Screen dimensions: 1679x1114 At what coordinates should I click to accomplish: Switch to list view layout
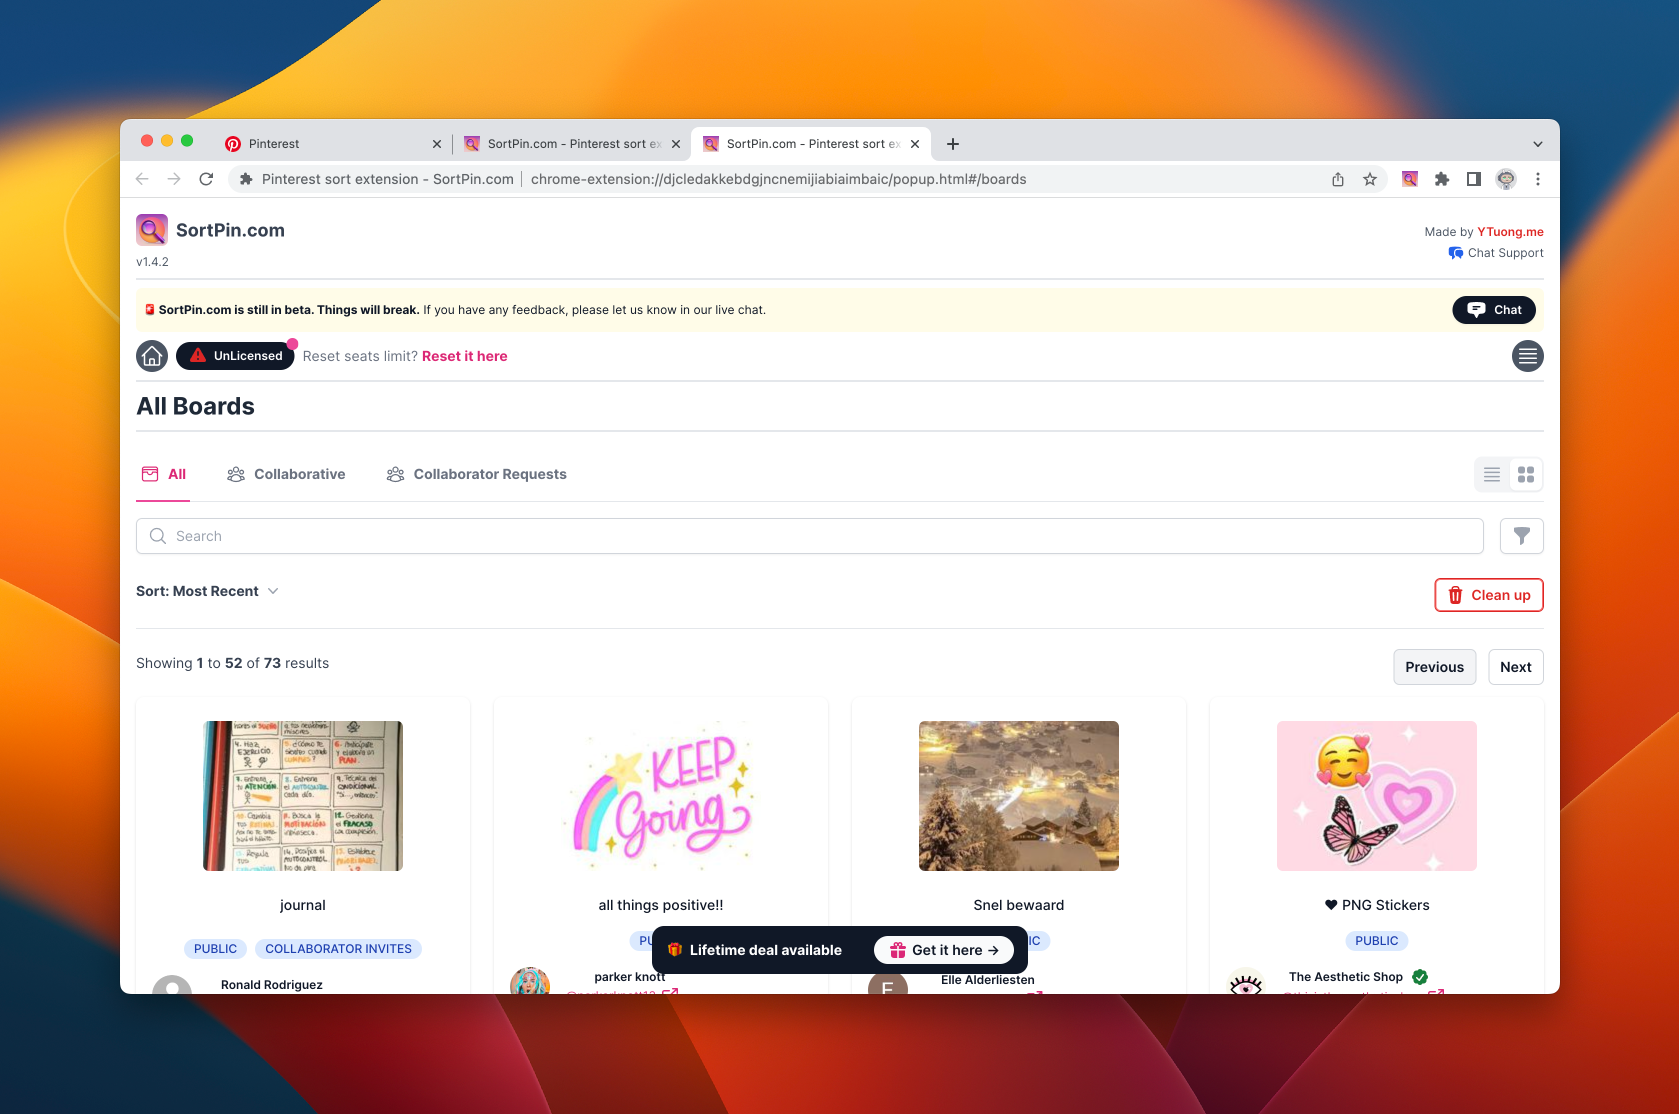click(x=1492, y=474)
